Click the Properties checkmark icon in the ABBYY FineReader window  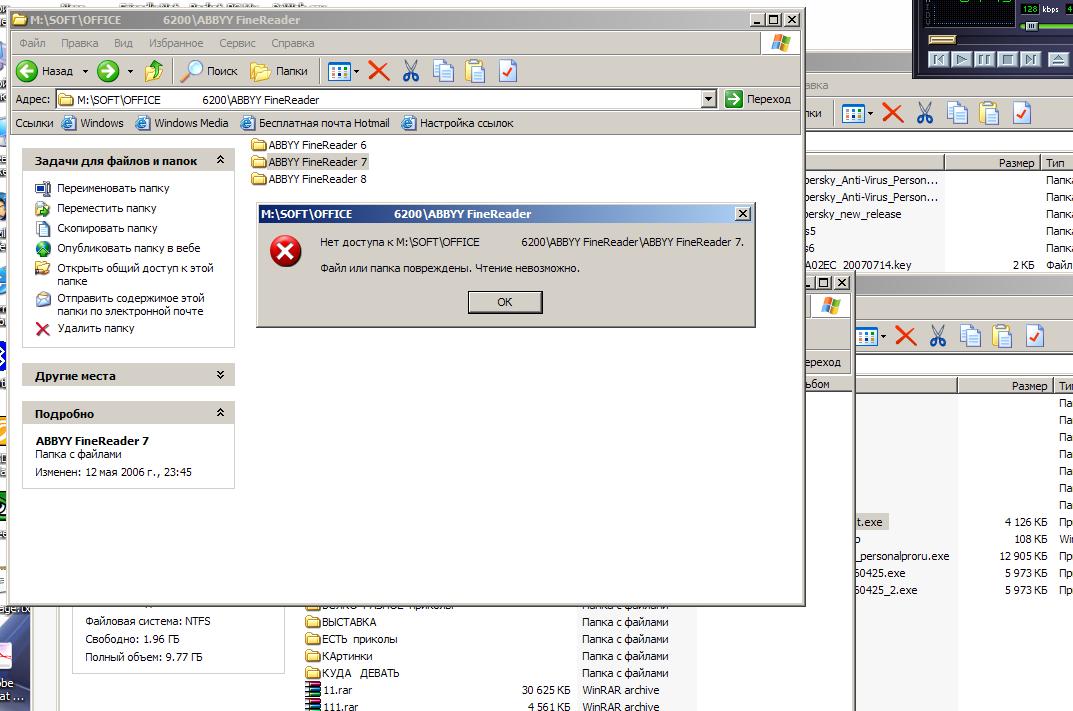[508, 71]
